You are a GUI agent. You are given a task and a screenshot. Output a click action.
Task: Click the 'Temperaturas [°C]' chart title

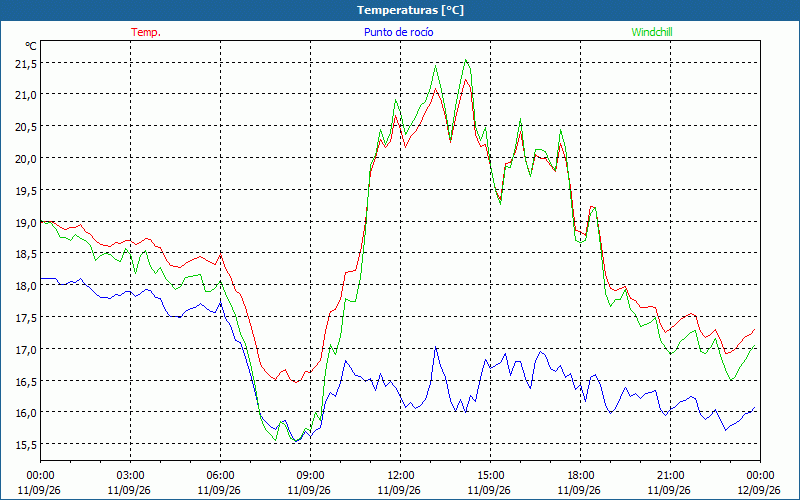(x=410, y=10)
